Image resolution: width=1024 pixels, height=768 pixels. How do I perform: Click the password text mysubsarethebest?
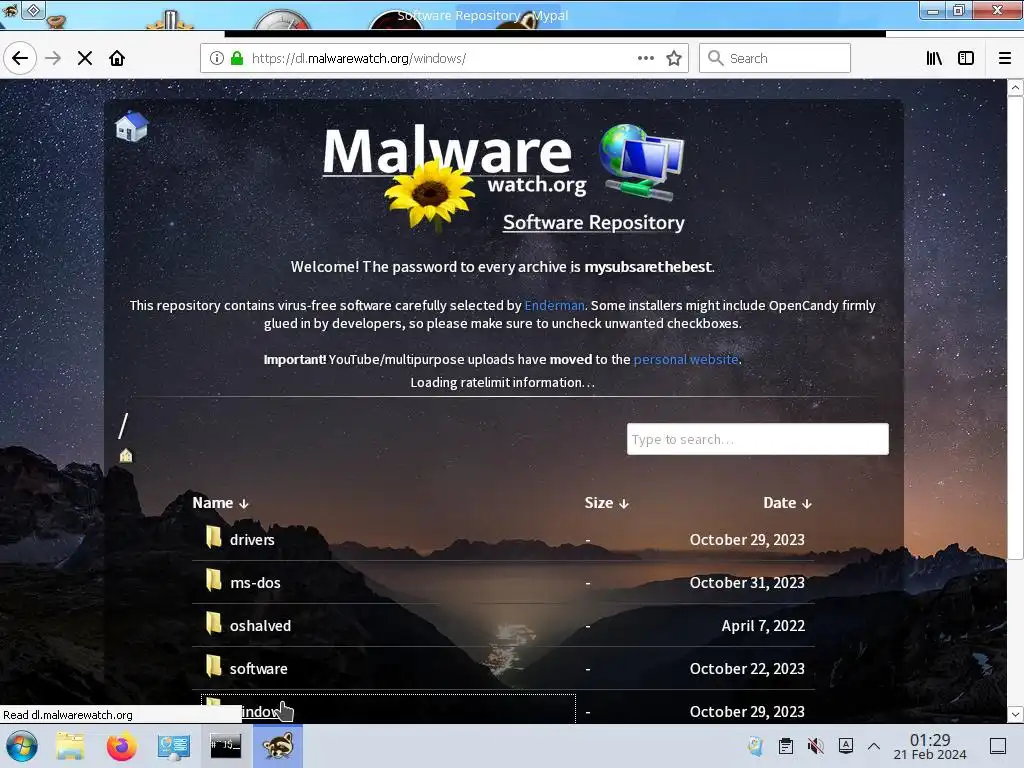(x=648, y=266)
